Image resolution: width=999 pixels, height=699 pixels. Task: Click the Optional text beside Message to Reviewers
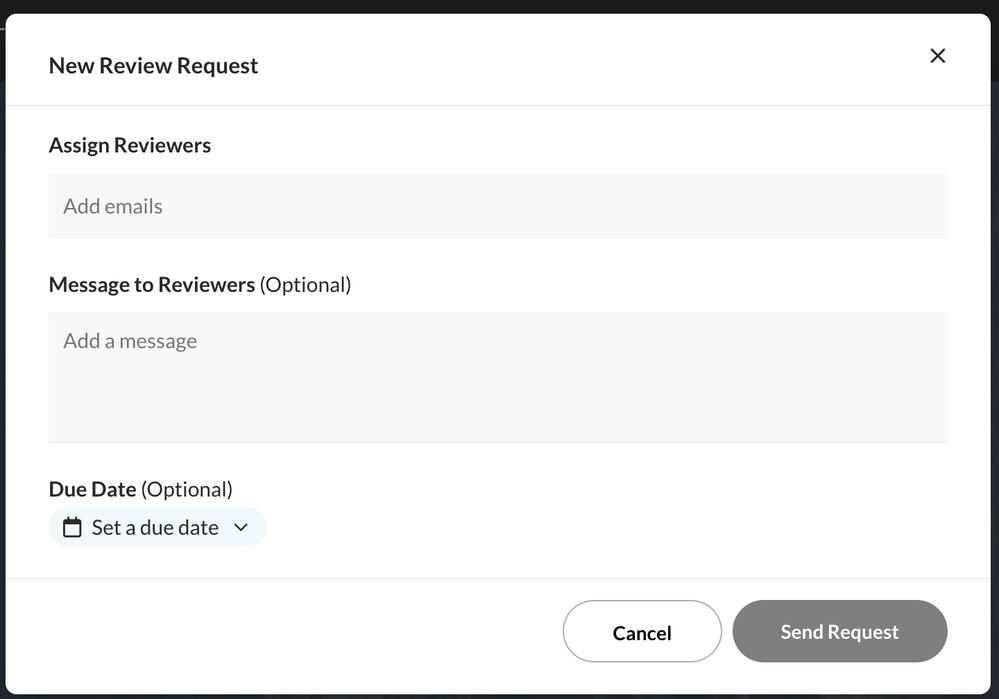pos(305,285)
